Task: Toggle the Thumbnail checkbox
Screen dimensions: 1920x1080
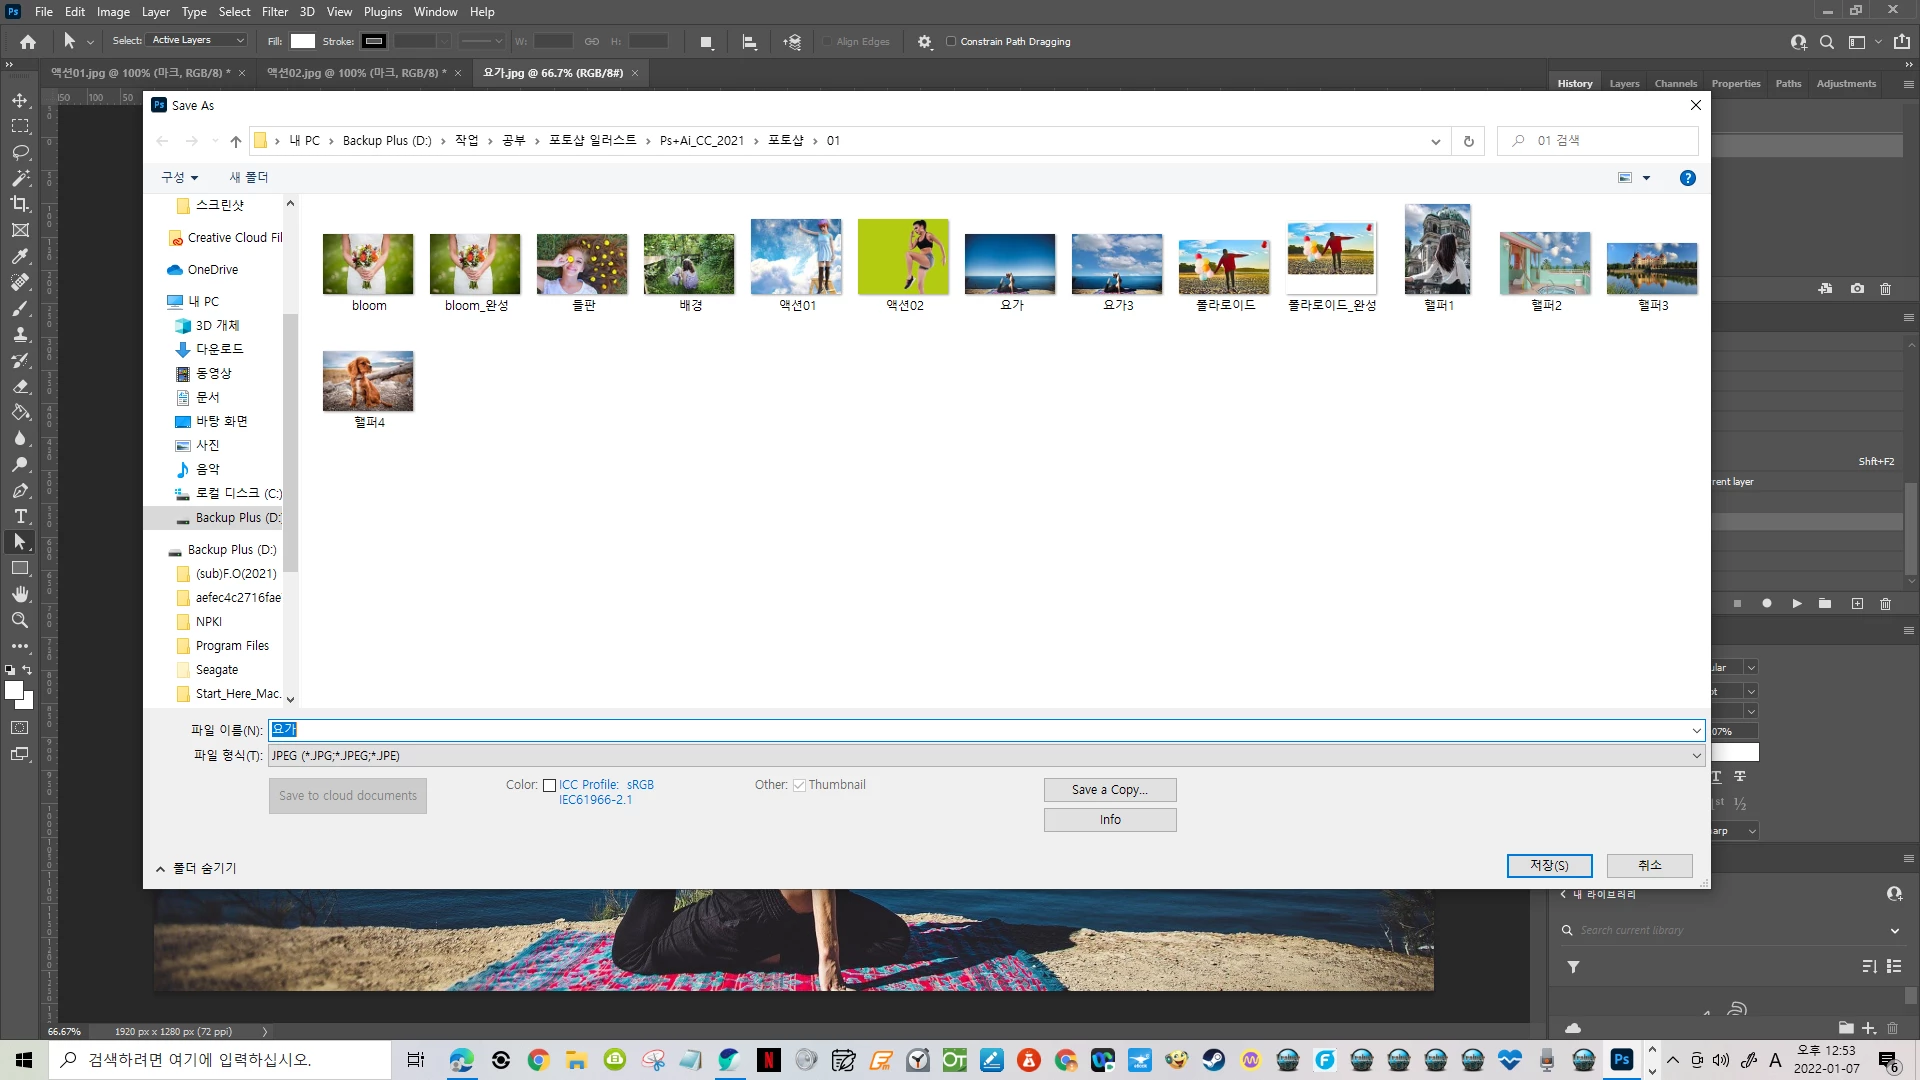Action: [x=799, y=786]
